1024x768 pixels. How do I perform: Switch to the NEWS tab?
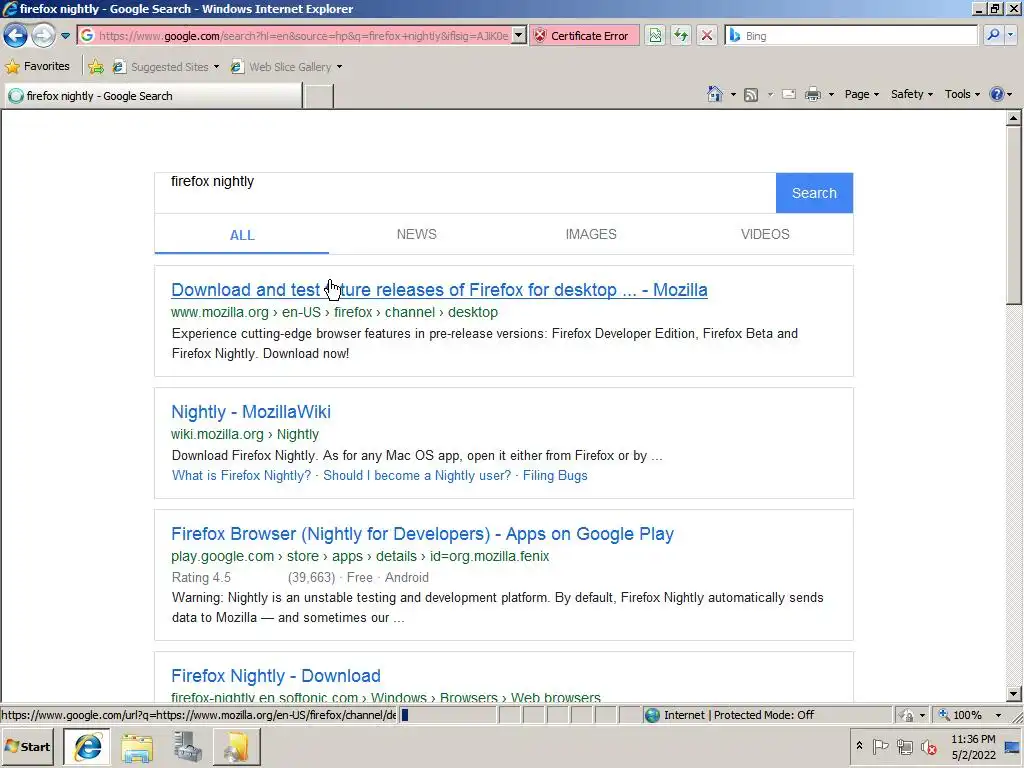(x=417, y=234)
